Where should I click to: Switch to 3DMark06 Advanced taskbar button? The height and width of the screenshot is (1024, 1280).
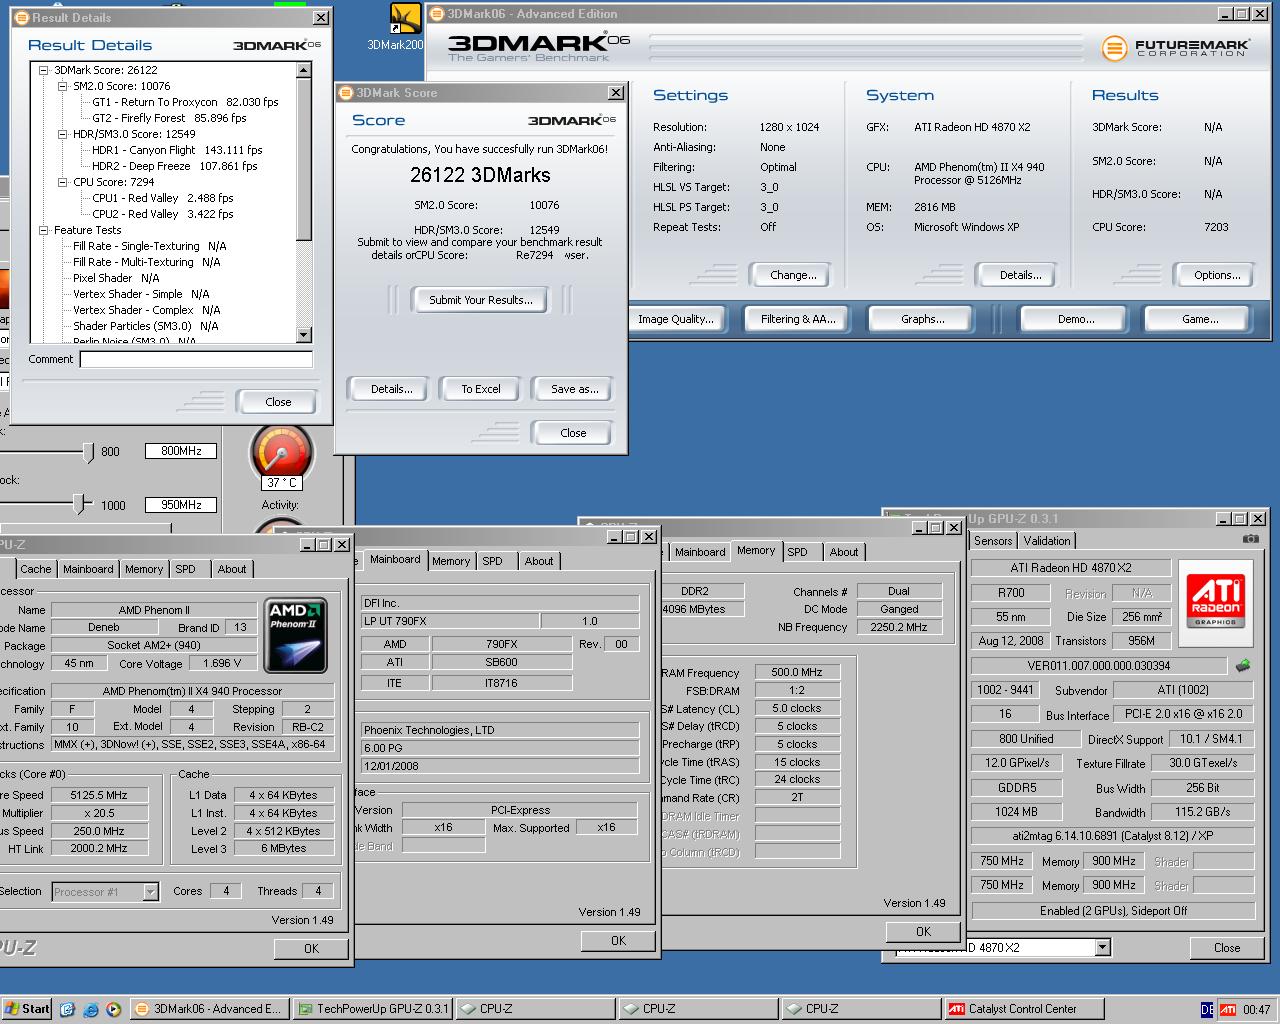pos(209,1009)
